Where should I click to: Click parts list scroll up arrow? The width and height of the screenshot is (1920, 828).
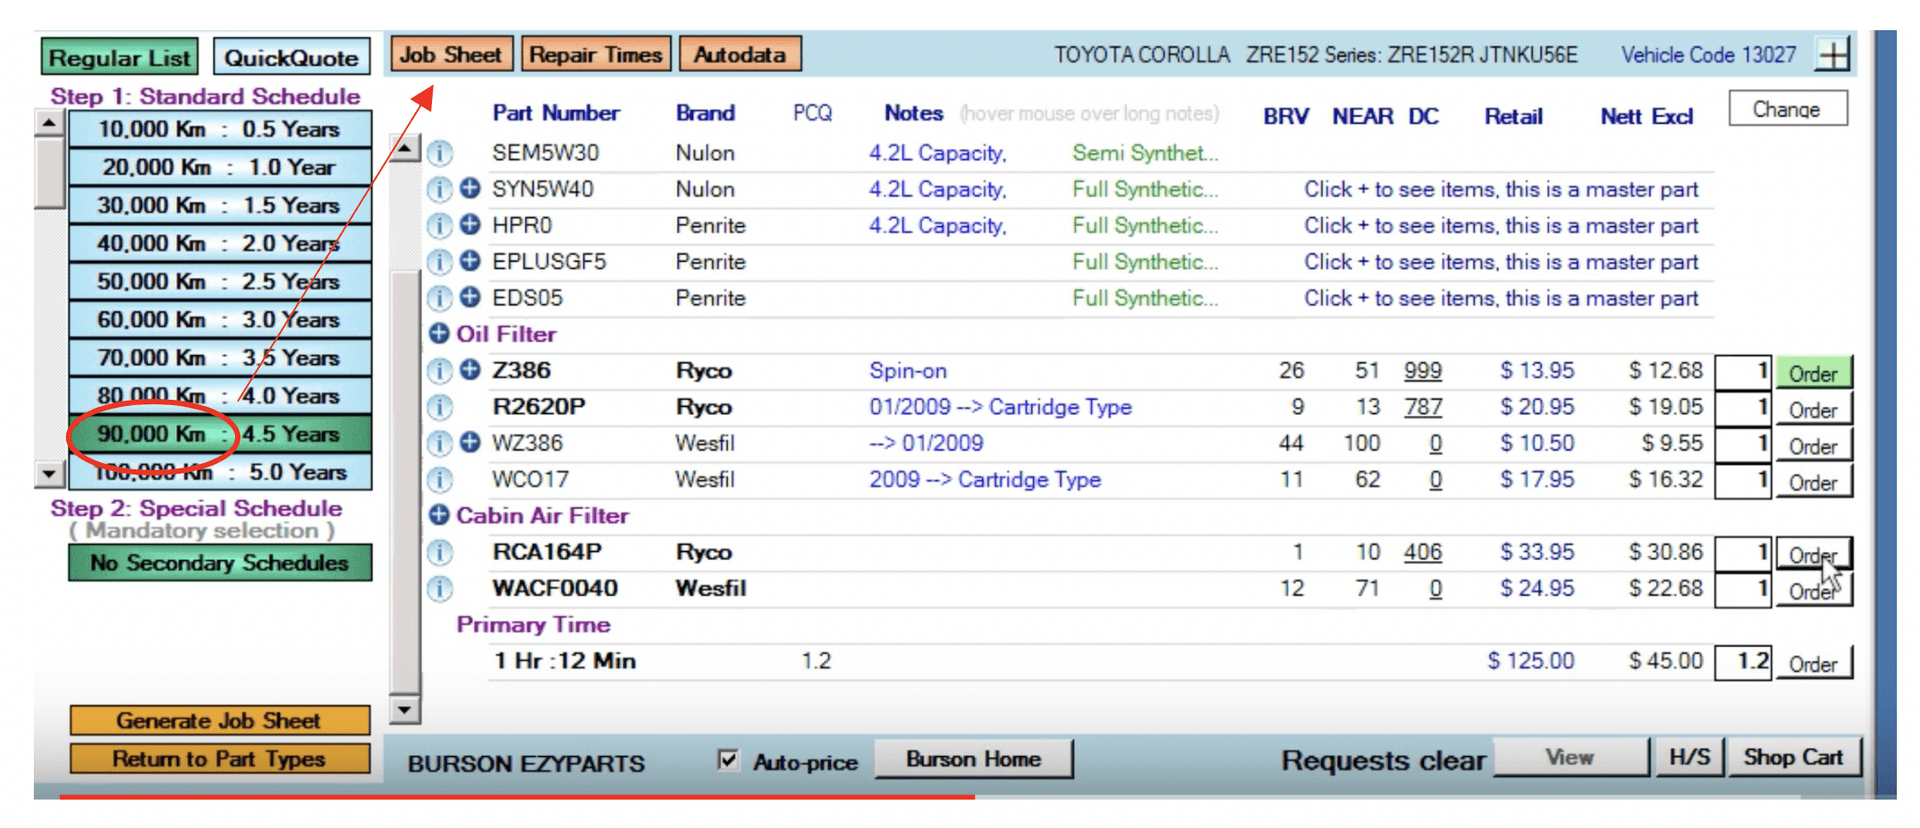(x=405, y=149)
